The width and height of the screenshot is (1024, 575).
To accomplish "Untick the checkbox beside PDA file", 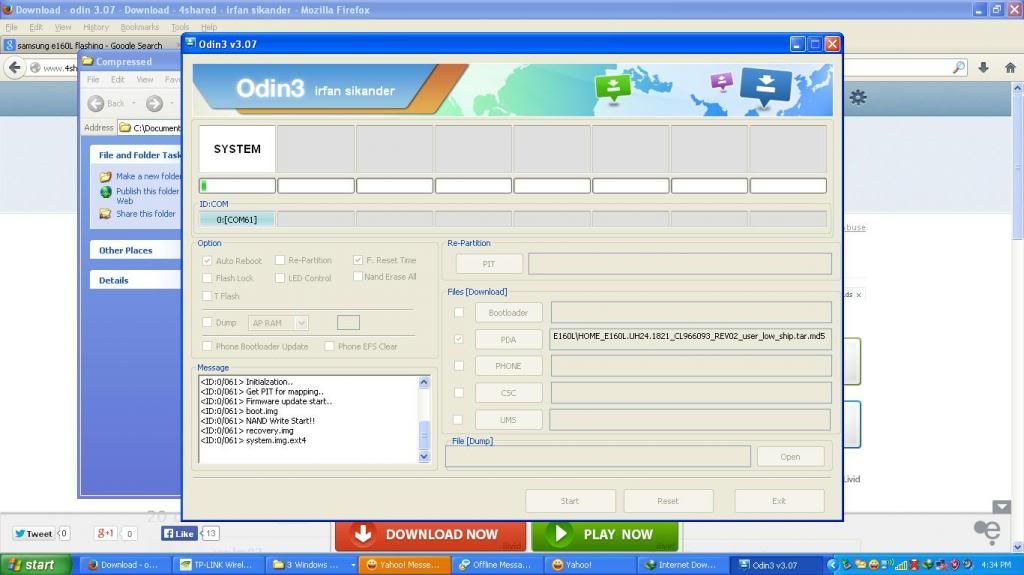I will pyautogui.click(x=458, y=339).
